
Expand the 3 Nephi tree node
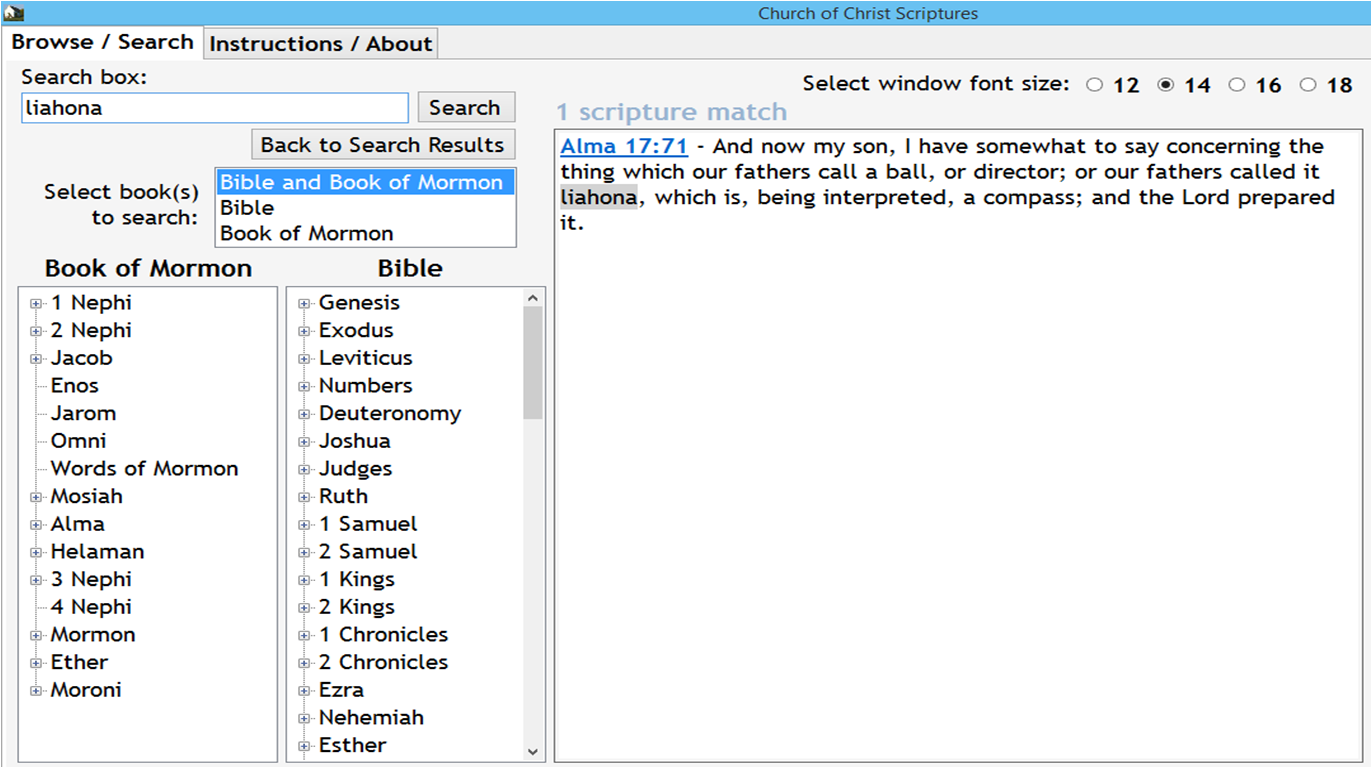(37, 580)
